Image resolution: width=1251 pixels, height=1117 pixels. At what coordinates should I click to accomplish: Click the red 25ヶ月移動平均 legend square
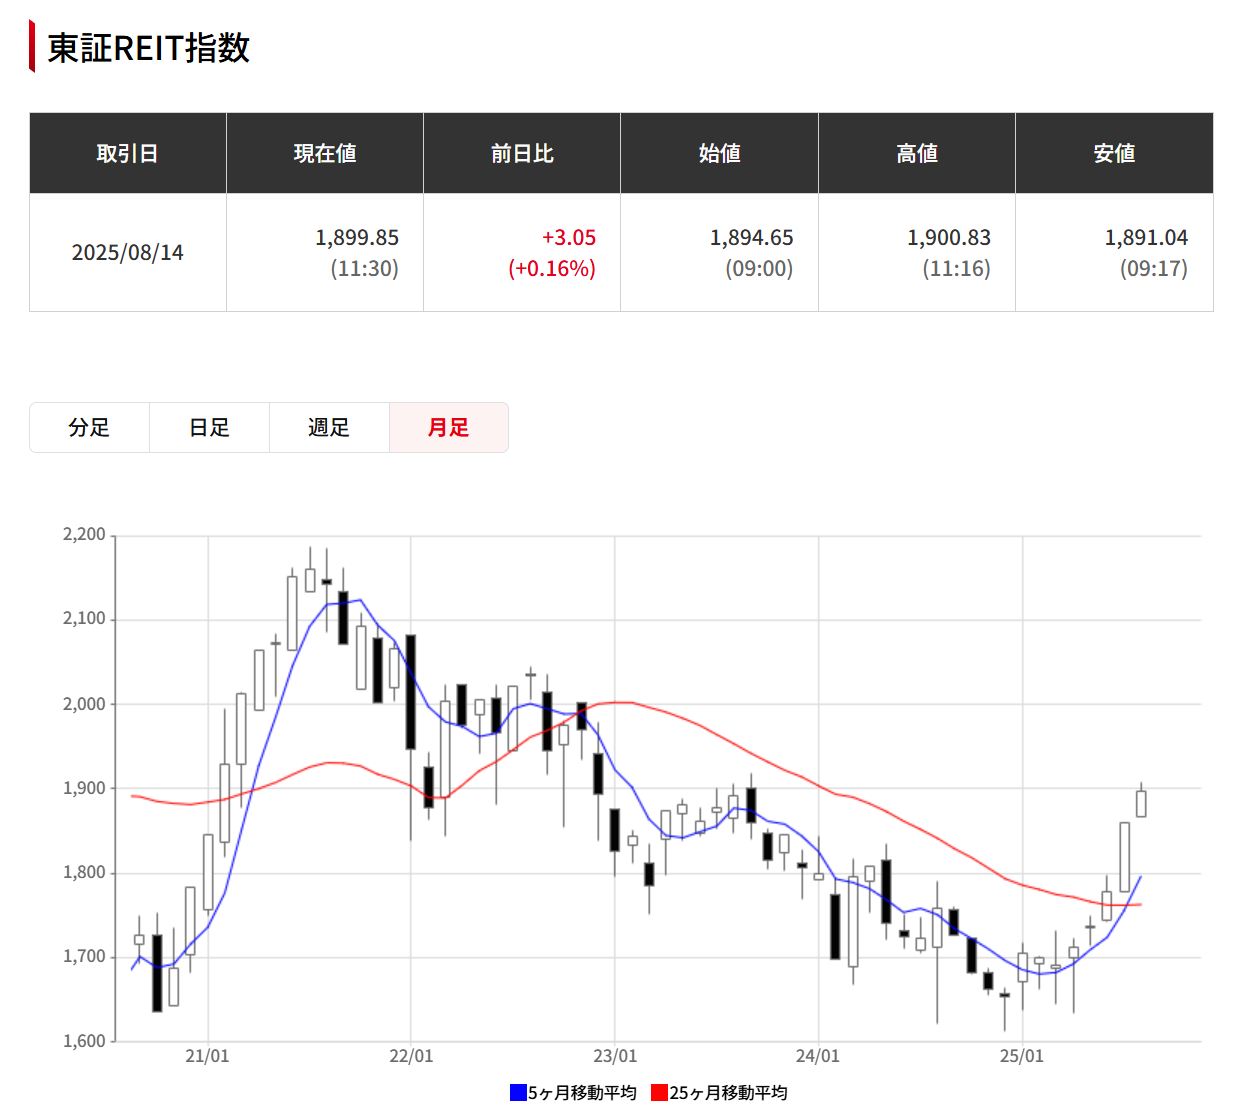coord(657,1092)
